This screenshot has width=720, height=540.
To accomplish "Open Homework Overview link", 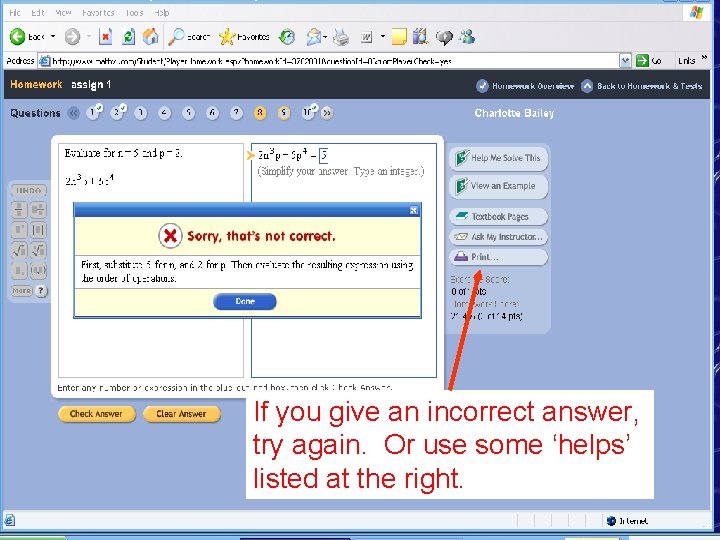I will click(525, 86).
